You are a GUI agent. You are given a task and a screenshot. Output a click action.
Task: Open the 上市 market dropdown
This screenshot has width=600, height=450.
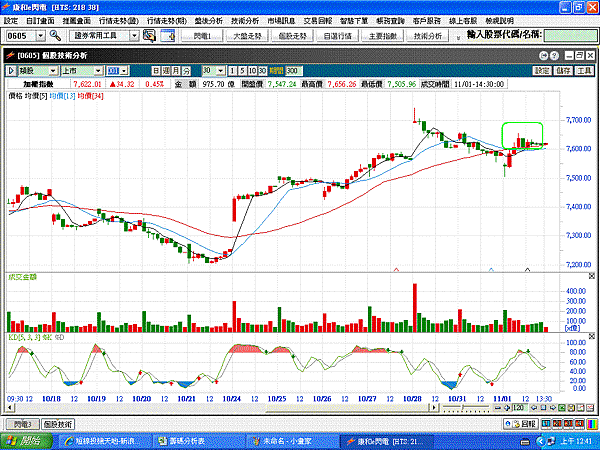pyautogui.click(x=98, y=71)
